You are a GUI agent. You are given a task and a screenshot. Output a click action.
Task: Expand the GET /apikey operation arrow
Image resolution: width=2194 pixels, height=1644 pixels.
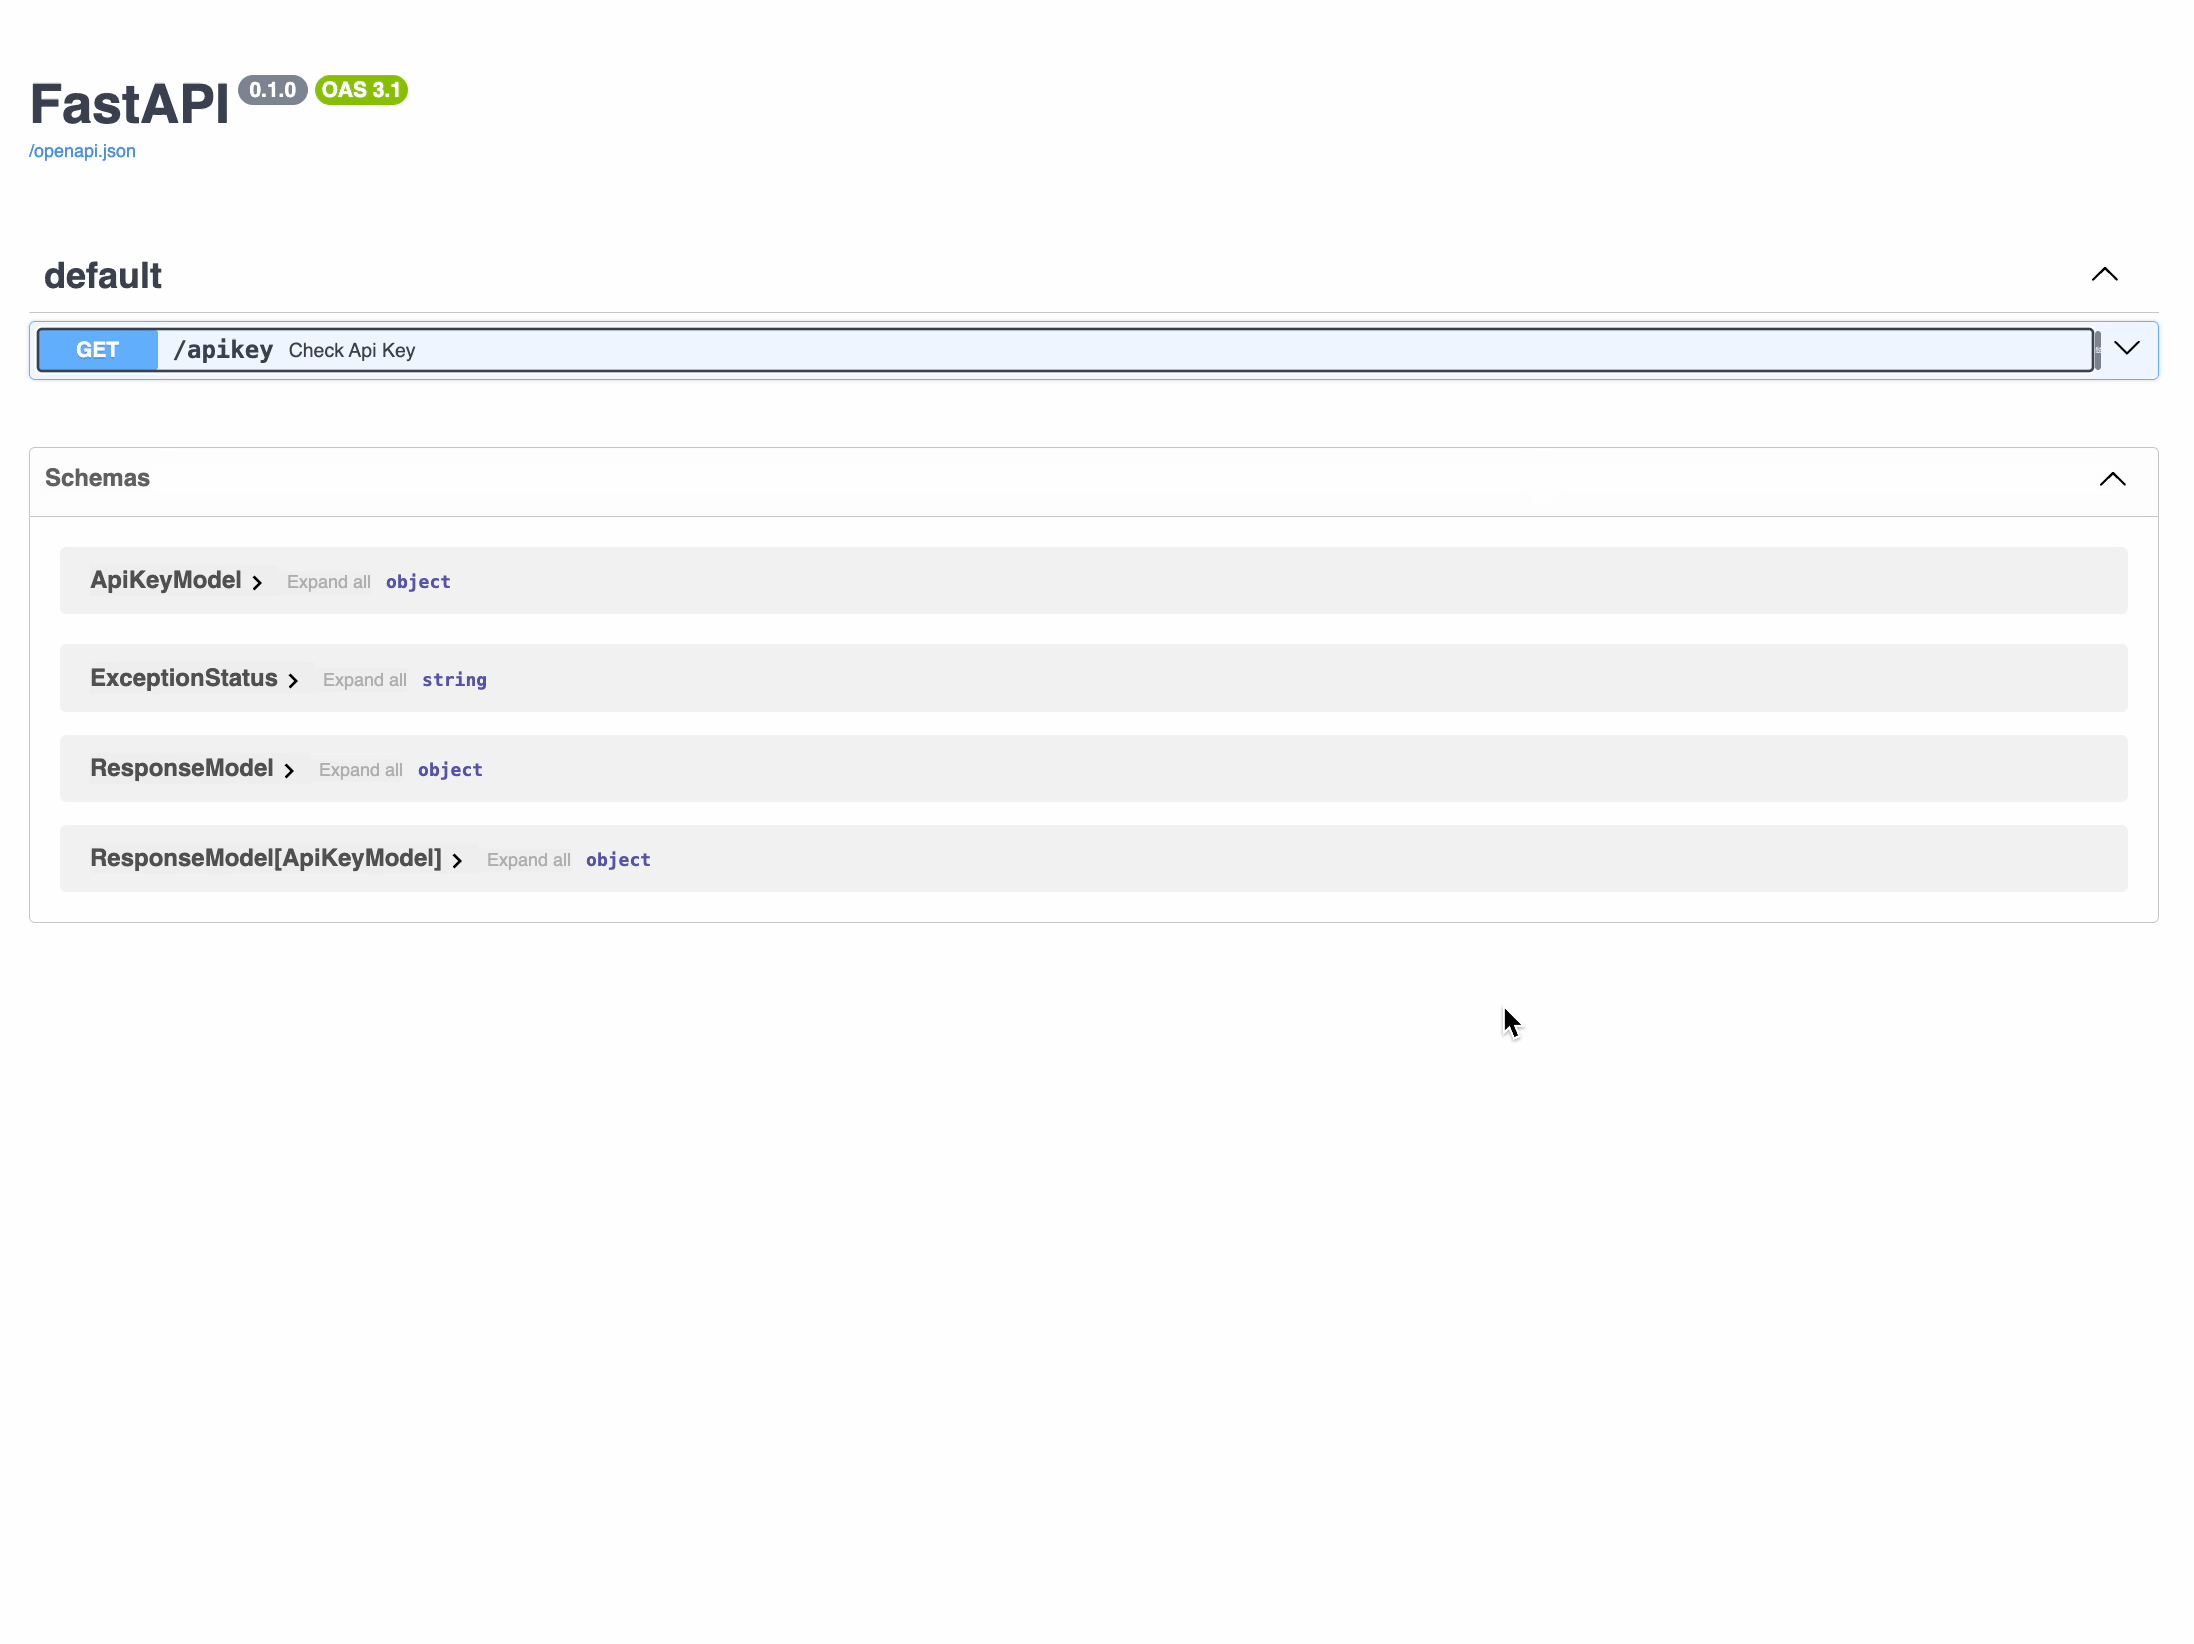2126,348
